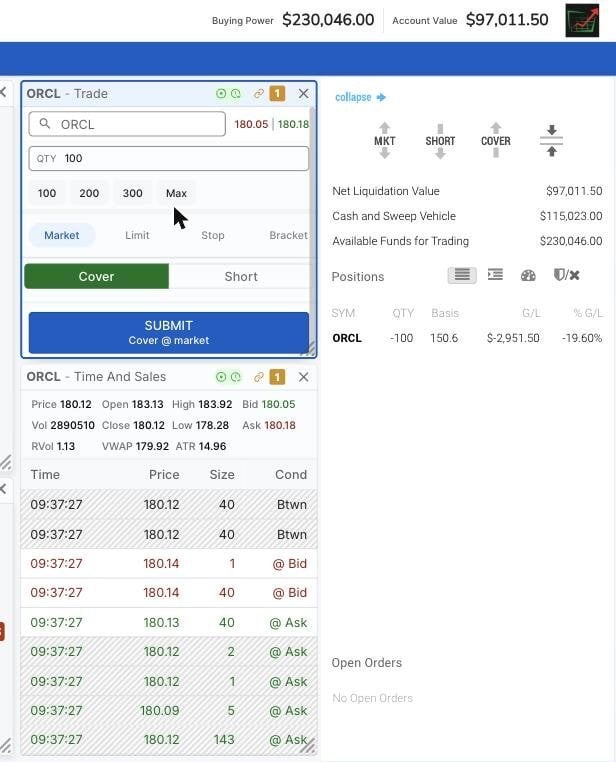Click the flatten position arrows icon

(551, 140)
